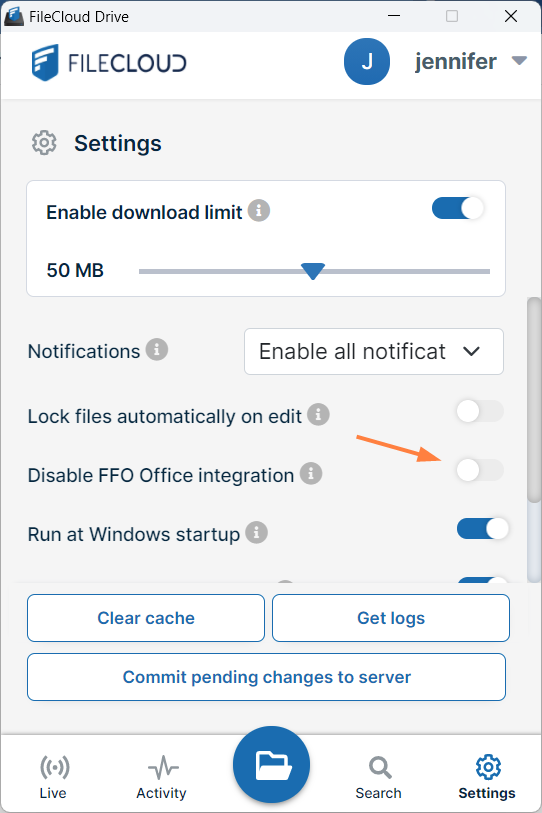Click info icon for Disable FFO Office integration
Screen dimensions: 542x813
pyautogui.click(x=311, y=473)
